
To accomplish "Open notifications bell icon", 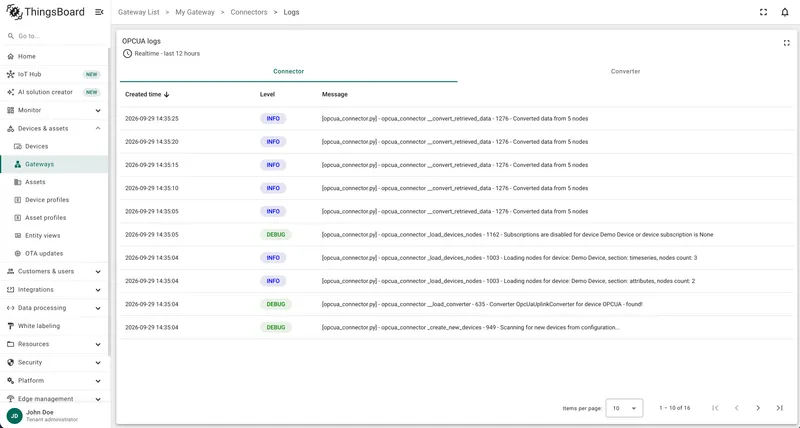I will pos(785,12).
